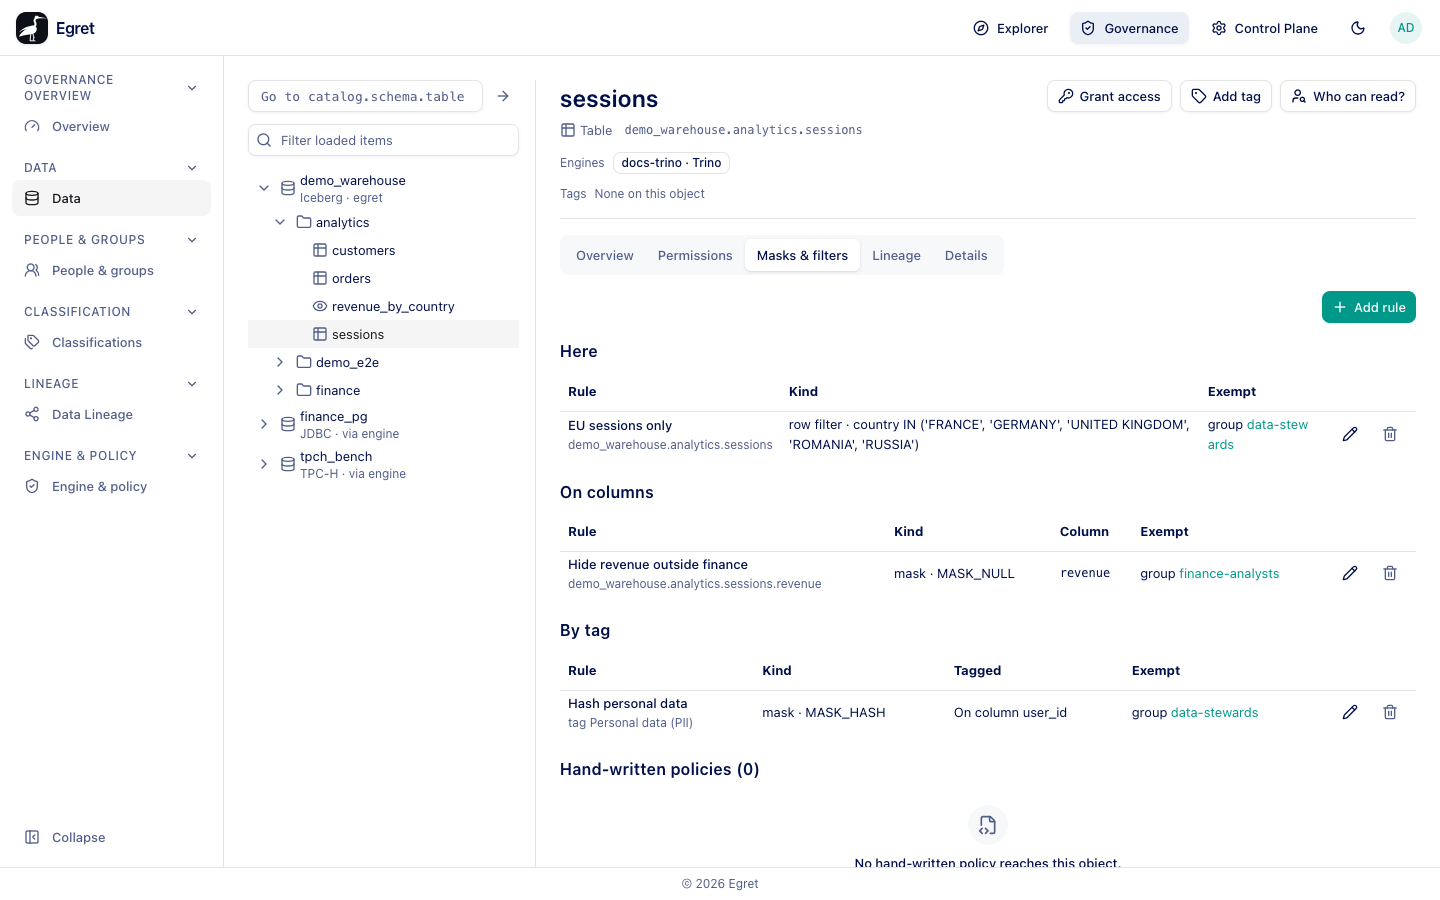The height and width of the screenshot is (900, 1440).
Task: Open People & groups page
Action: (x=111, y=271)
